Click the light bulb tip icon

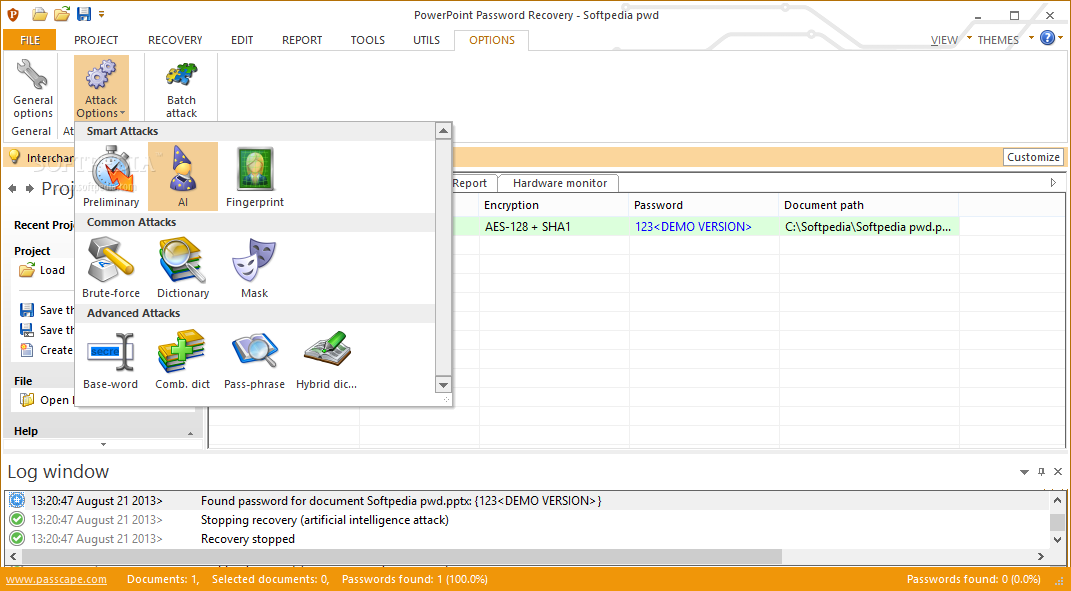(14, 156)
